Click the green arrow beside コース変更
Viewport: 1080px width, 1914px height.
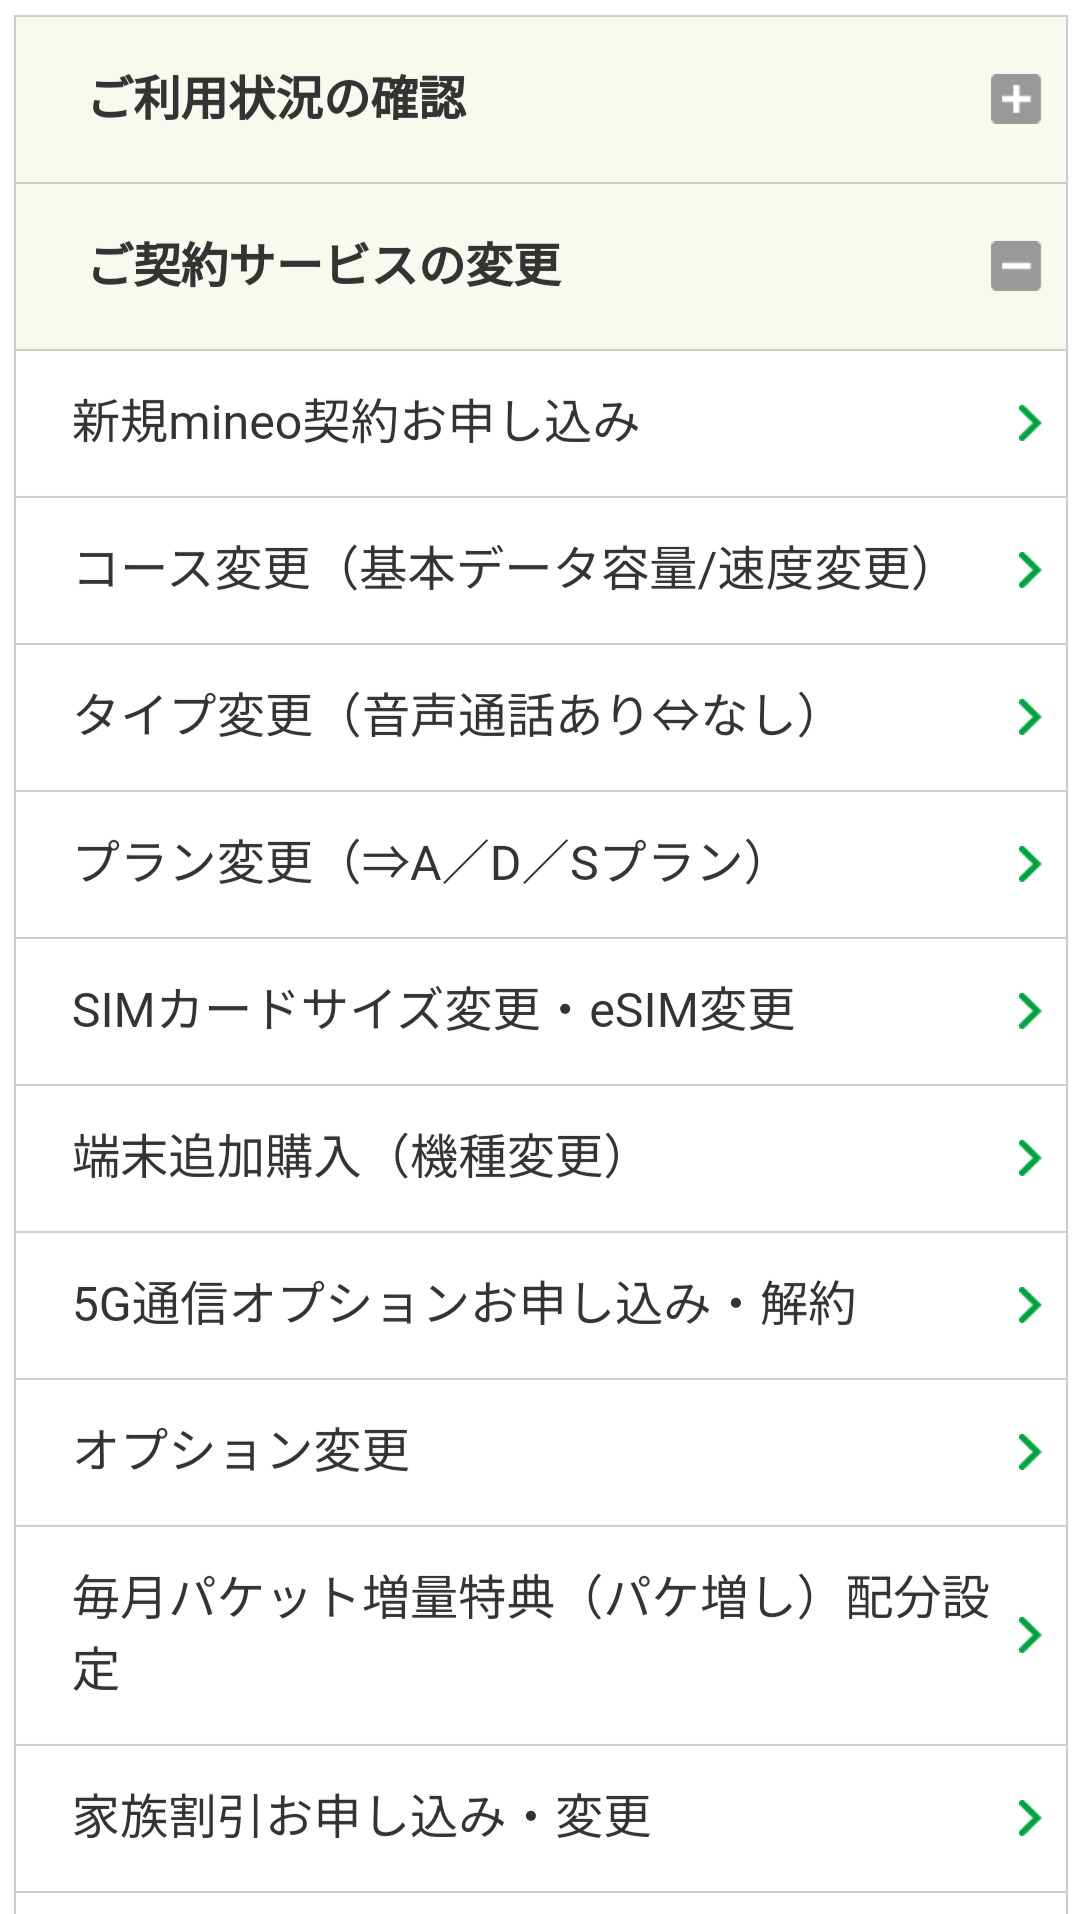pos(1029,570)
